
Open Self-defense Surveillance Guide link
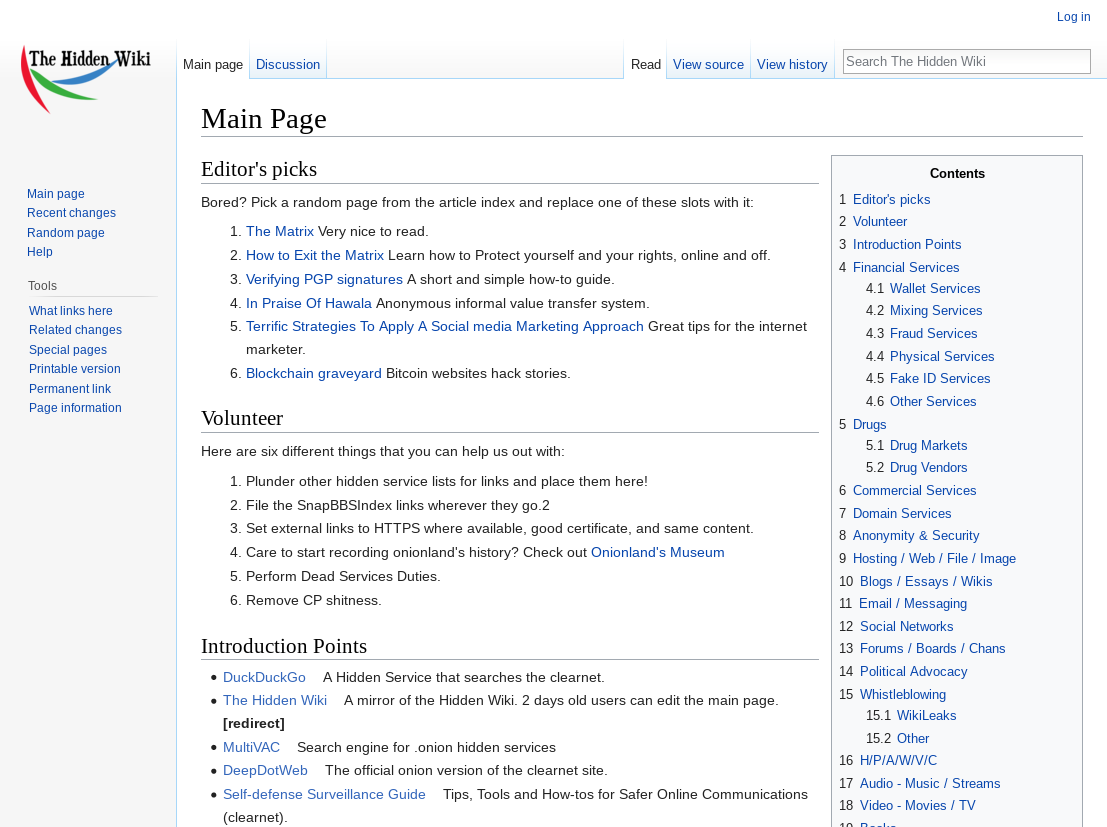click(324, 795)
